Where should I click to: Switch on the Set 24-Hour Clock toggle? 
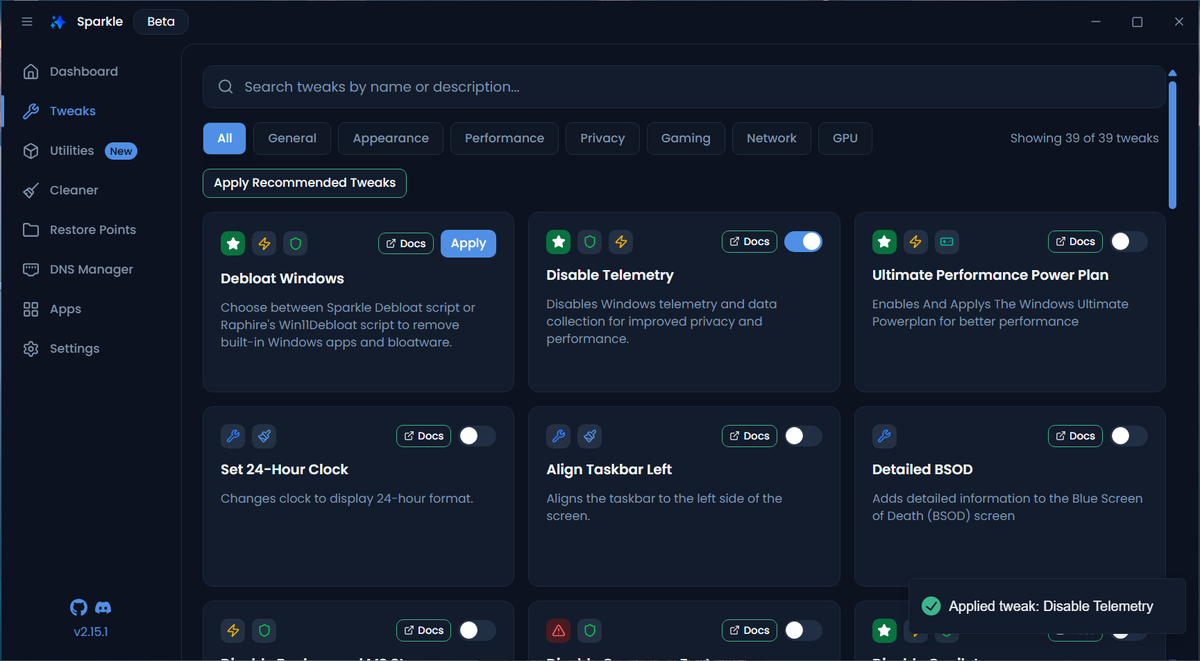pyautogui.click(x=477, y=436)
